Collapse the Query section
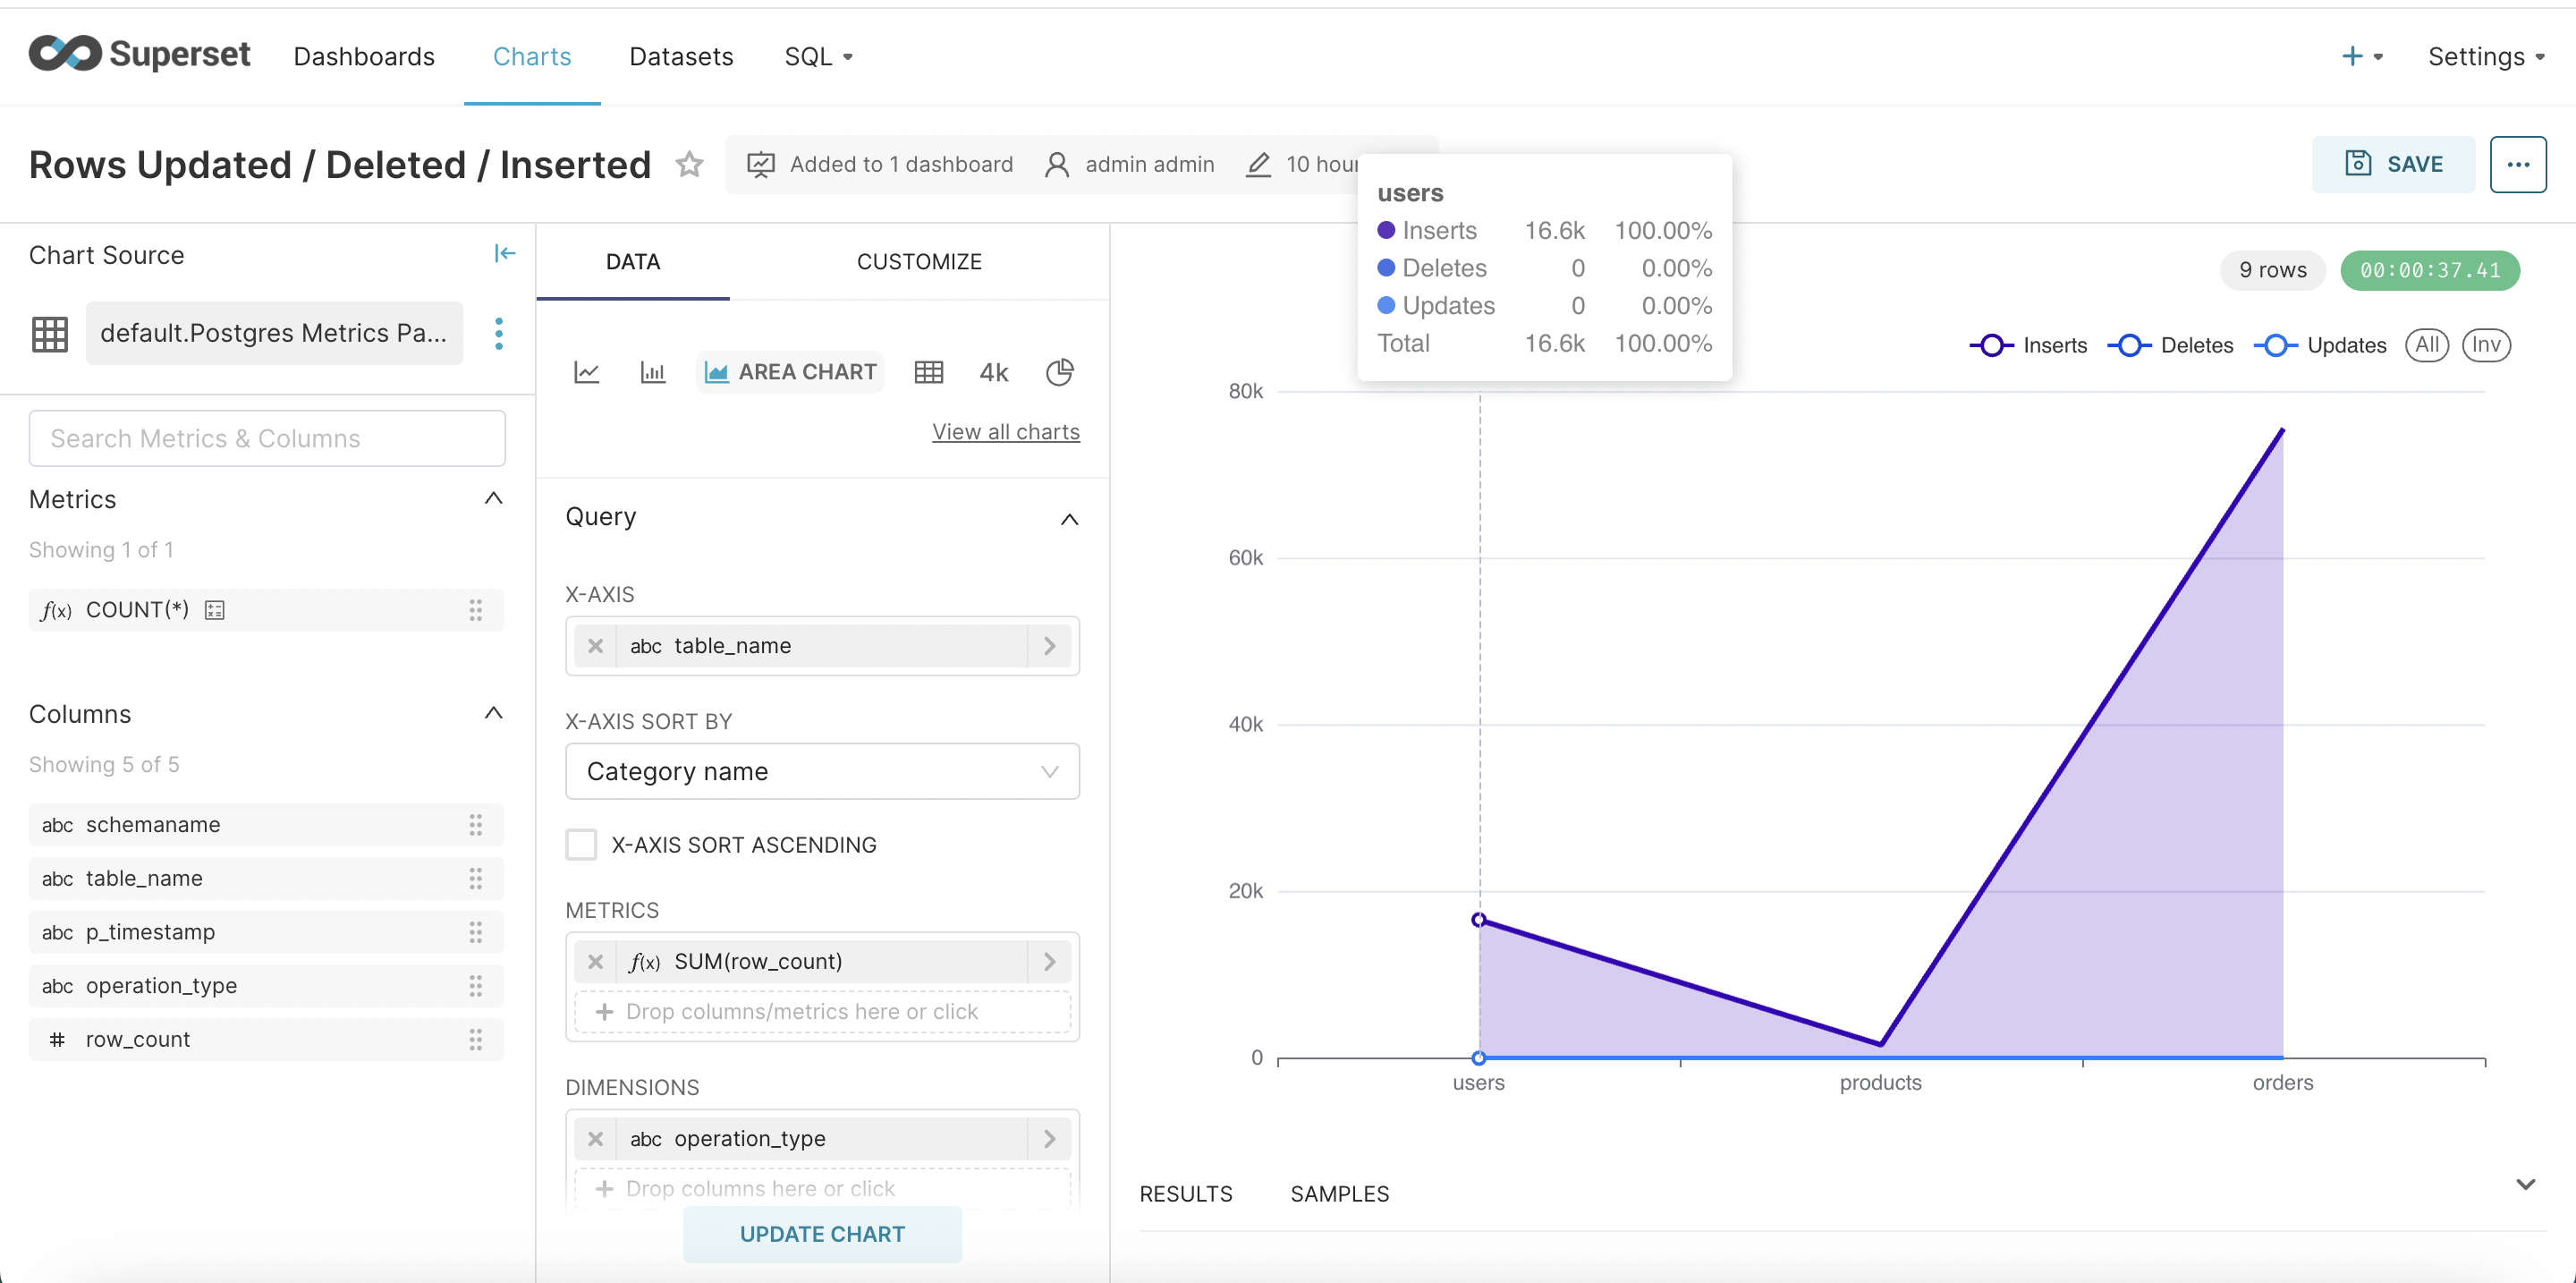Image resolution: width=2576 pixels, height=1283 pixels. 1069,518
